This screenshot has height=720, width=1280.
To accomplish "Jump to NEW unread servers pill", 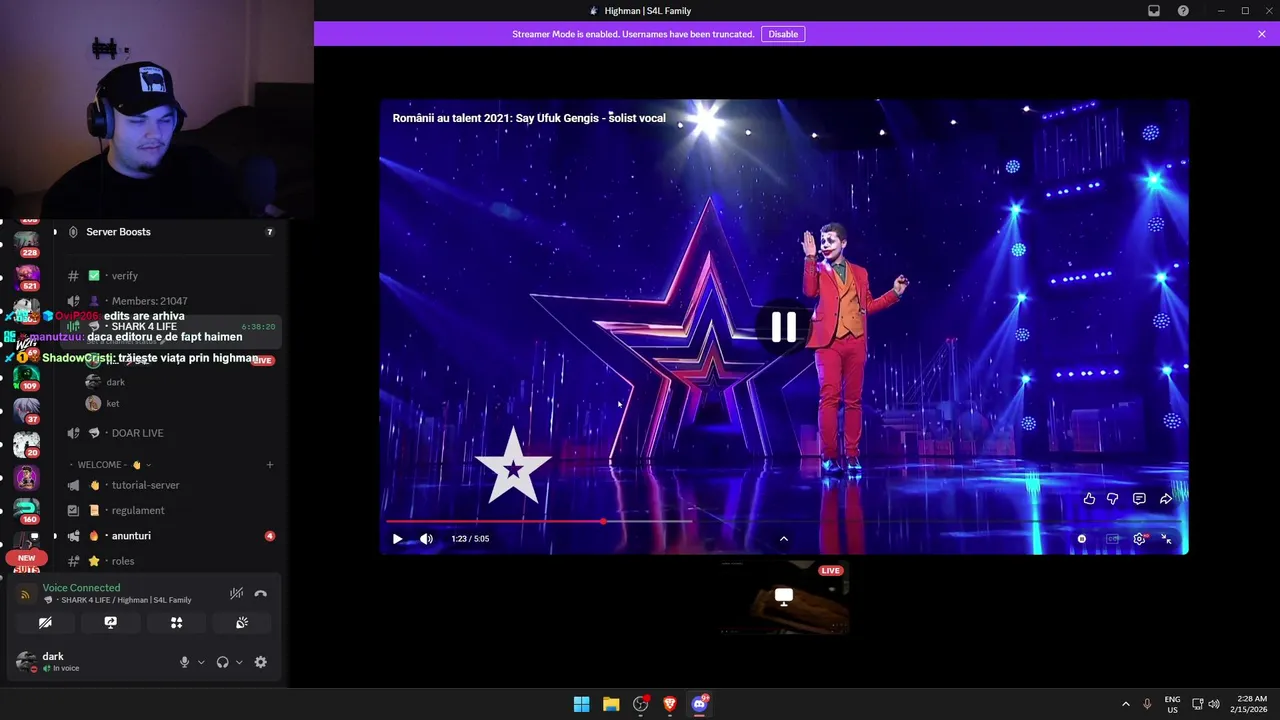I will [x=26, y=558].
